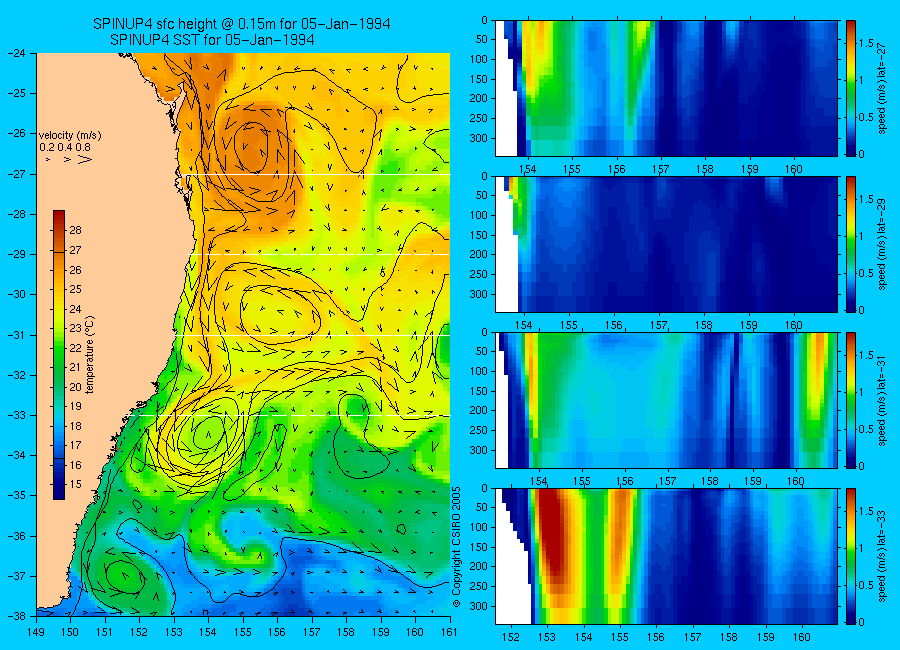
Task: Click the "22" label on the temperature colorbar
Action: pyautogui.click(x=76, y=348)
